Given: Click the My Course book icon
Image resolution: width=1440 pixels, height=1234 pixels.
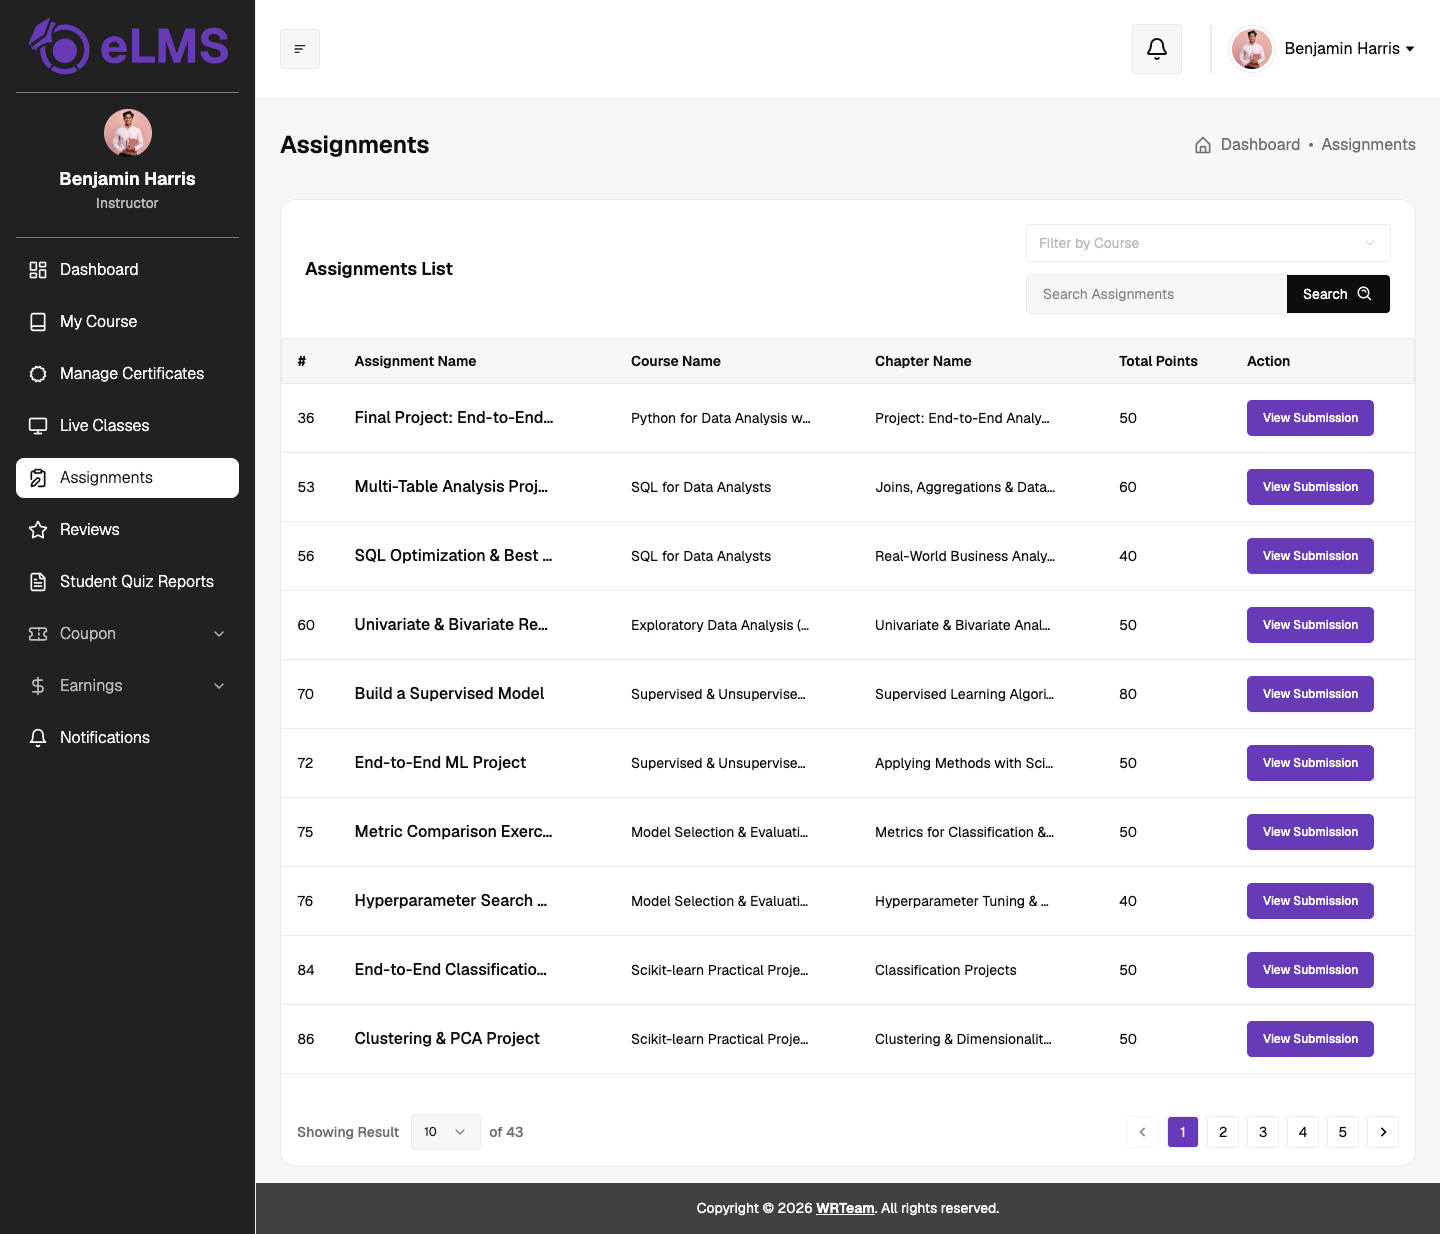Looking at the screenshot, I should [38, 322].
